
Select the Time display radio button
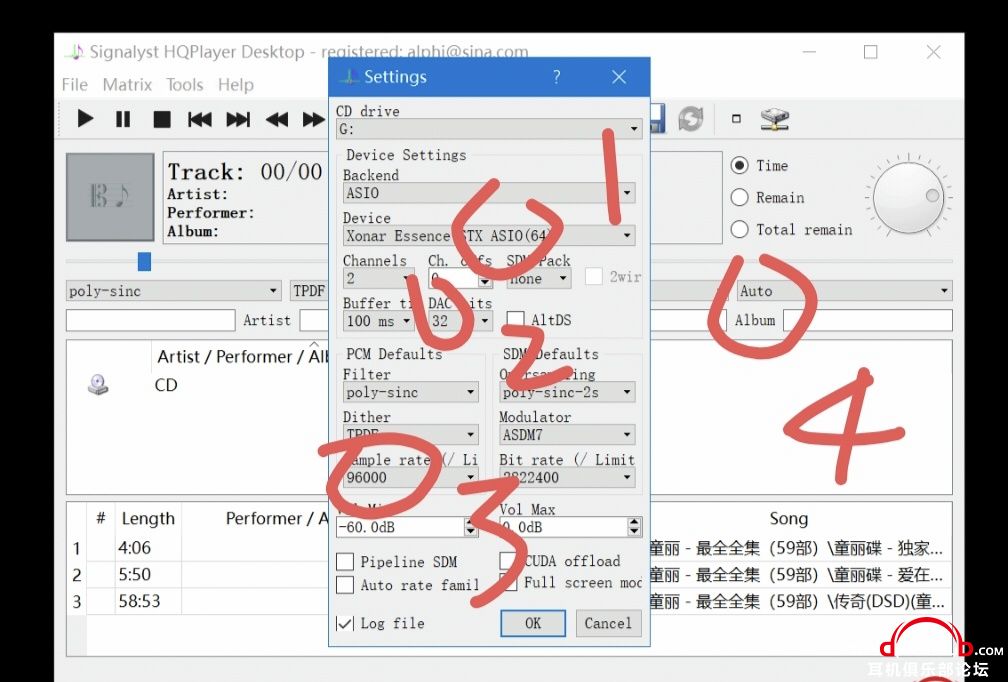point(740,165)
